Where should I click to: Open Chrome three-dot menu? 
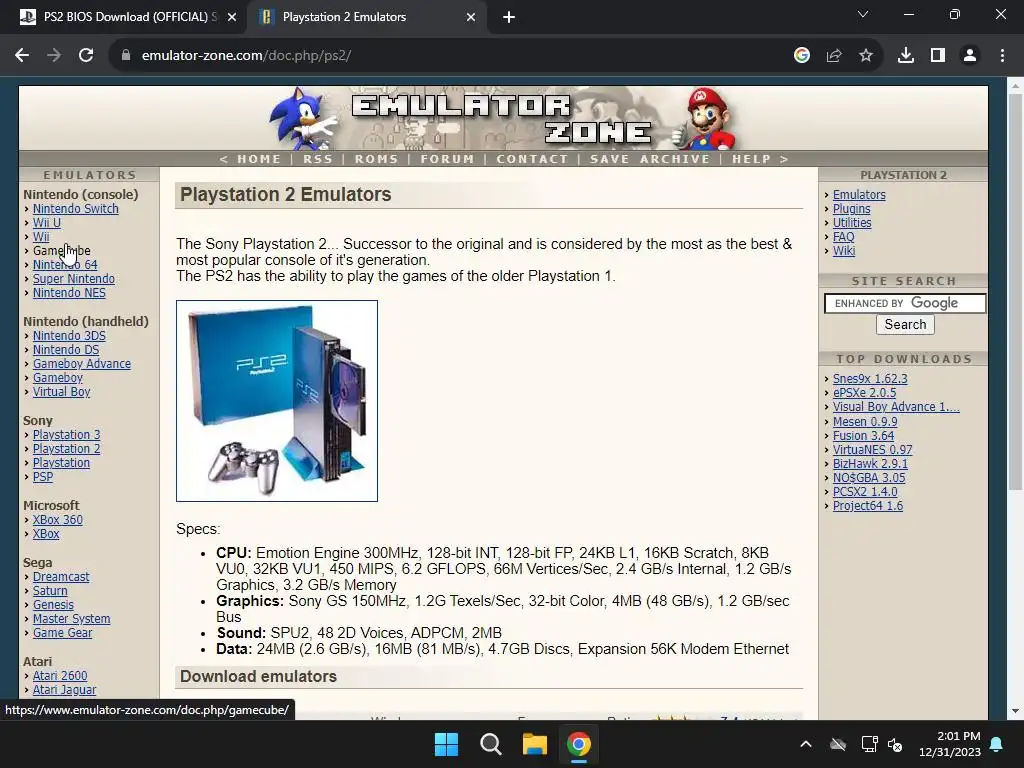tap(1002, 56)
